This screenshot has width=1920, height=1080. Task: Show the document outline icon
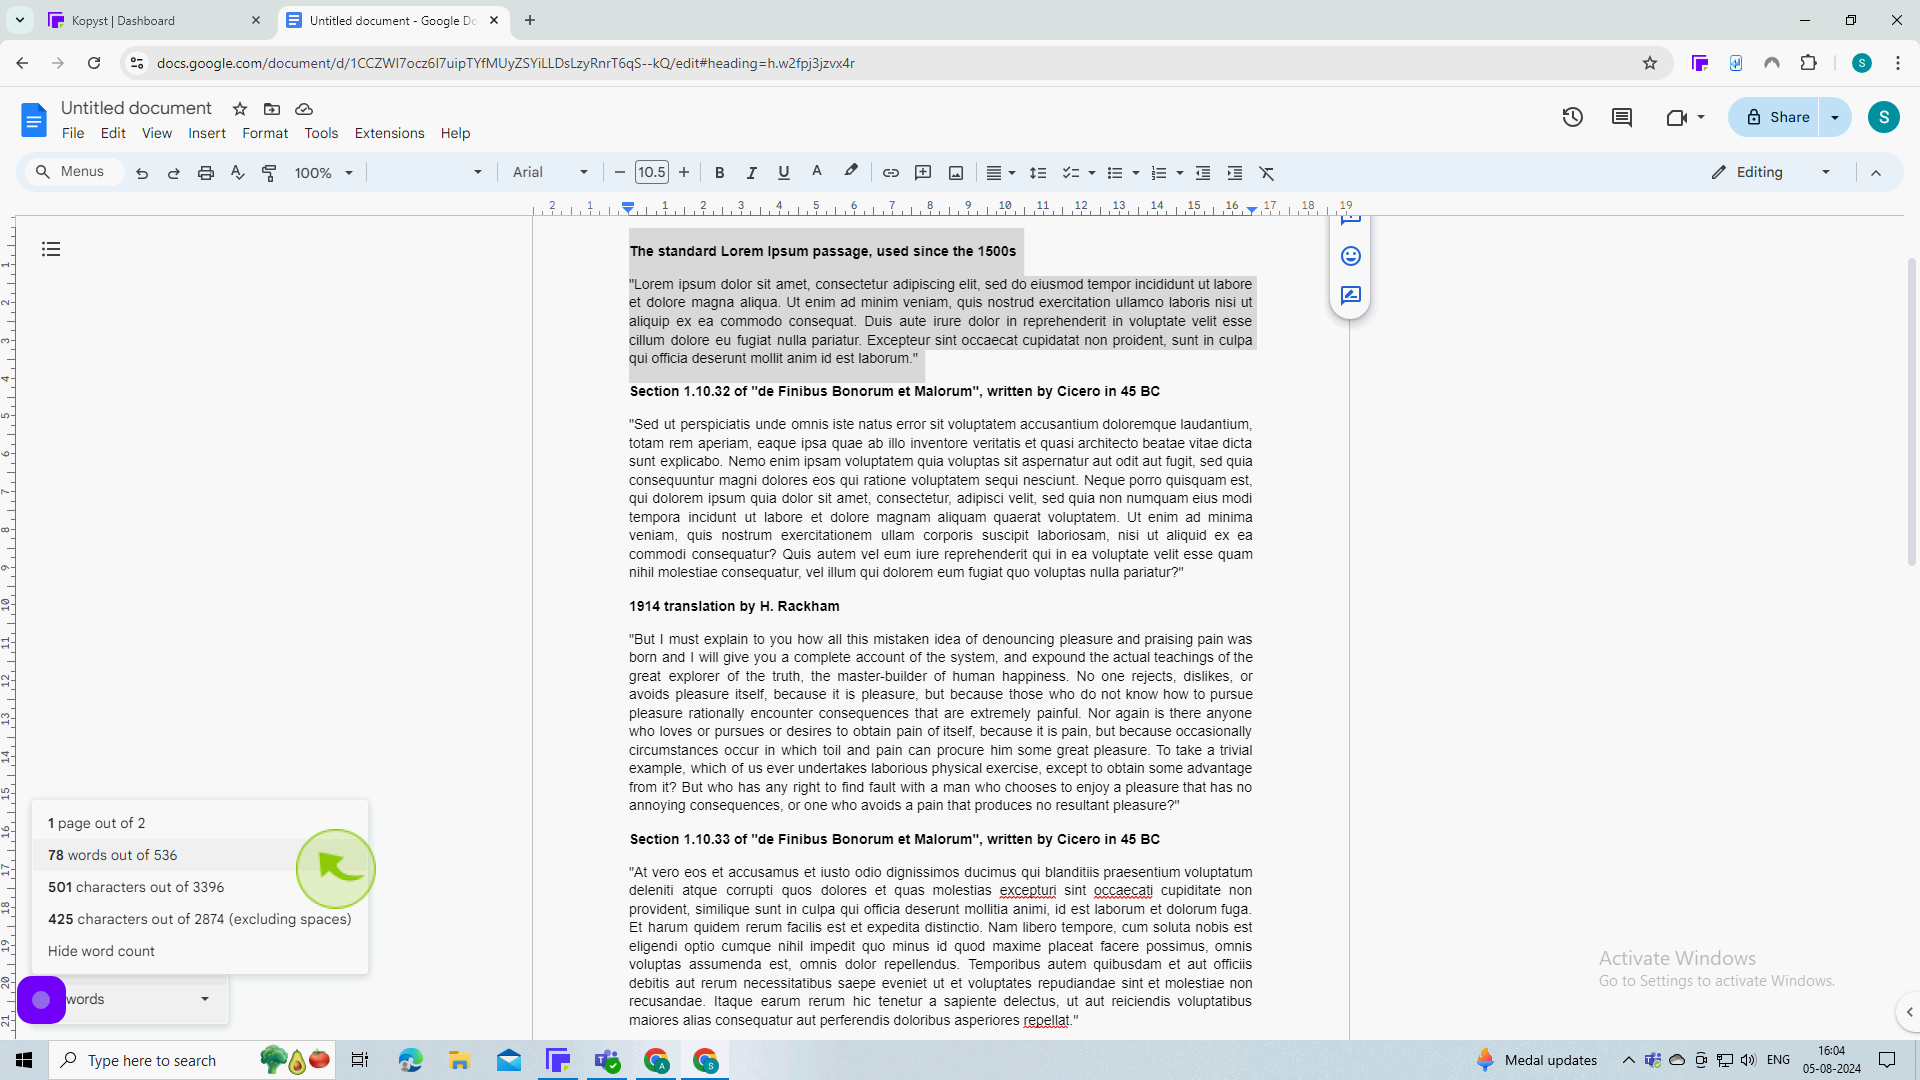tap(51, 249)
